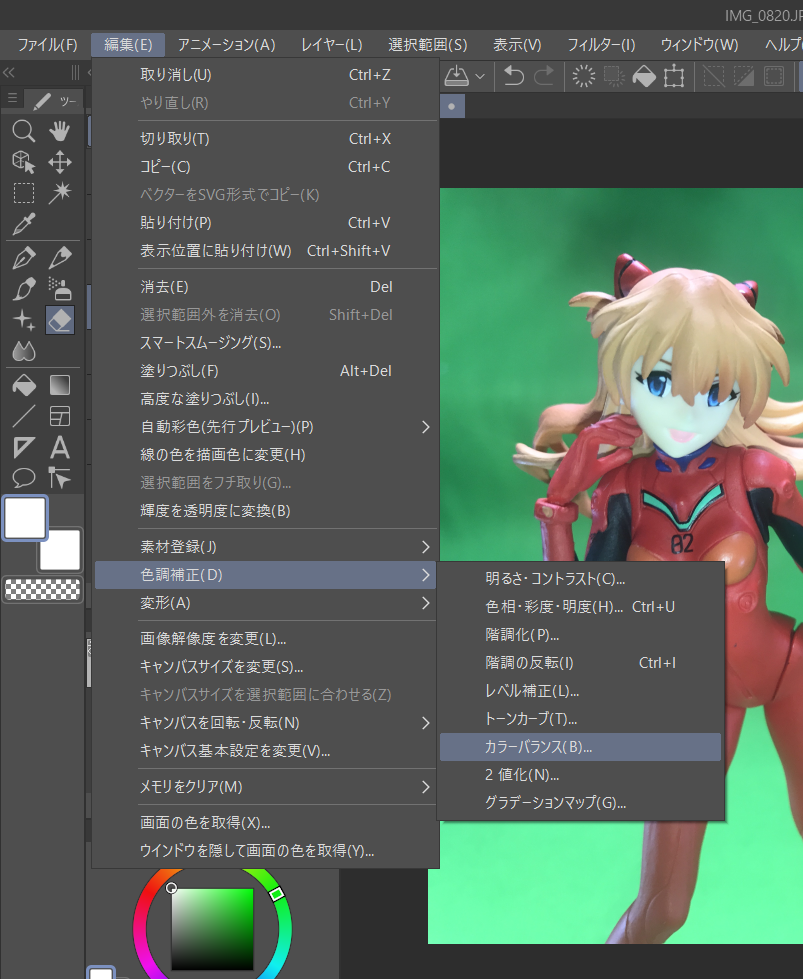Expand the 素材登録(J) submenu
803x979 pixels.
(266, 547)
